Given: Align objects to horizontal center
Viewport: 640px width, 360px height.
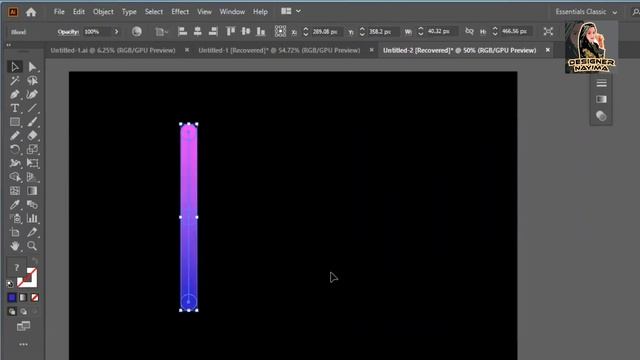Looking at the screenshot, I should (x=198, y=31).
